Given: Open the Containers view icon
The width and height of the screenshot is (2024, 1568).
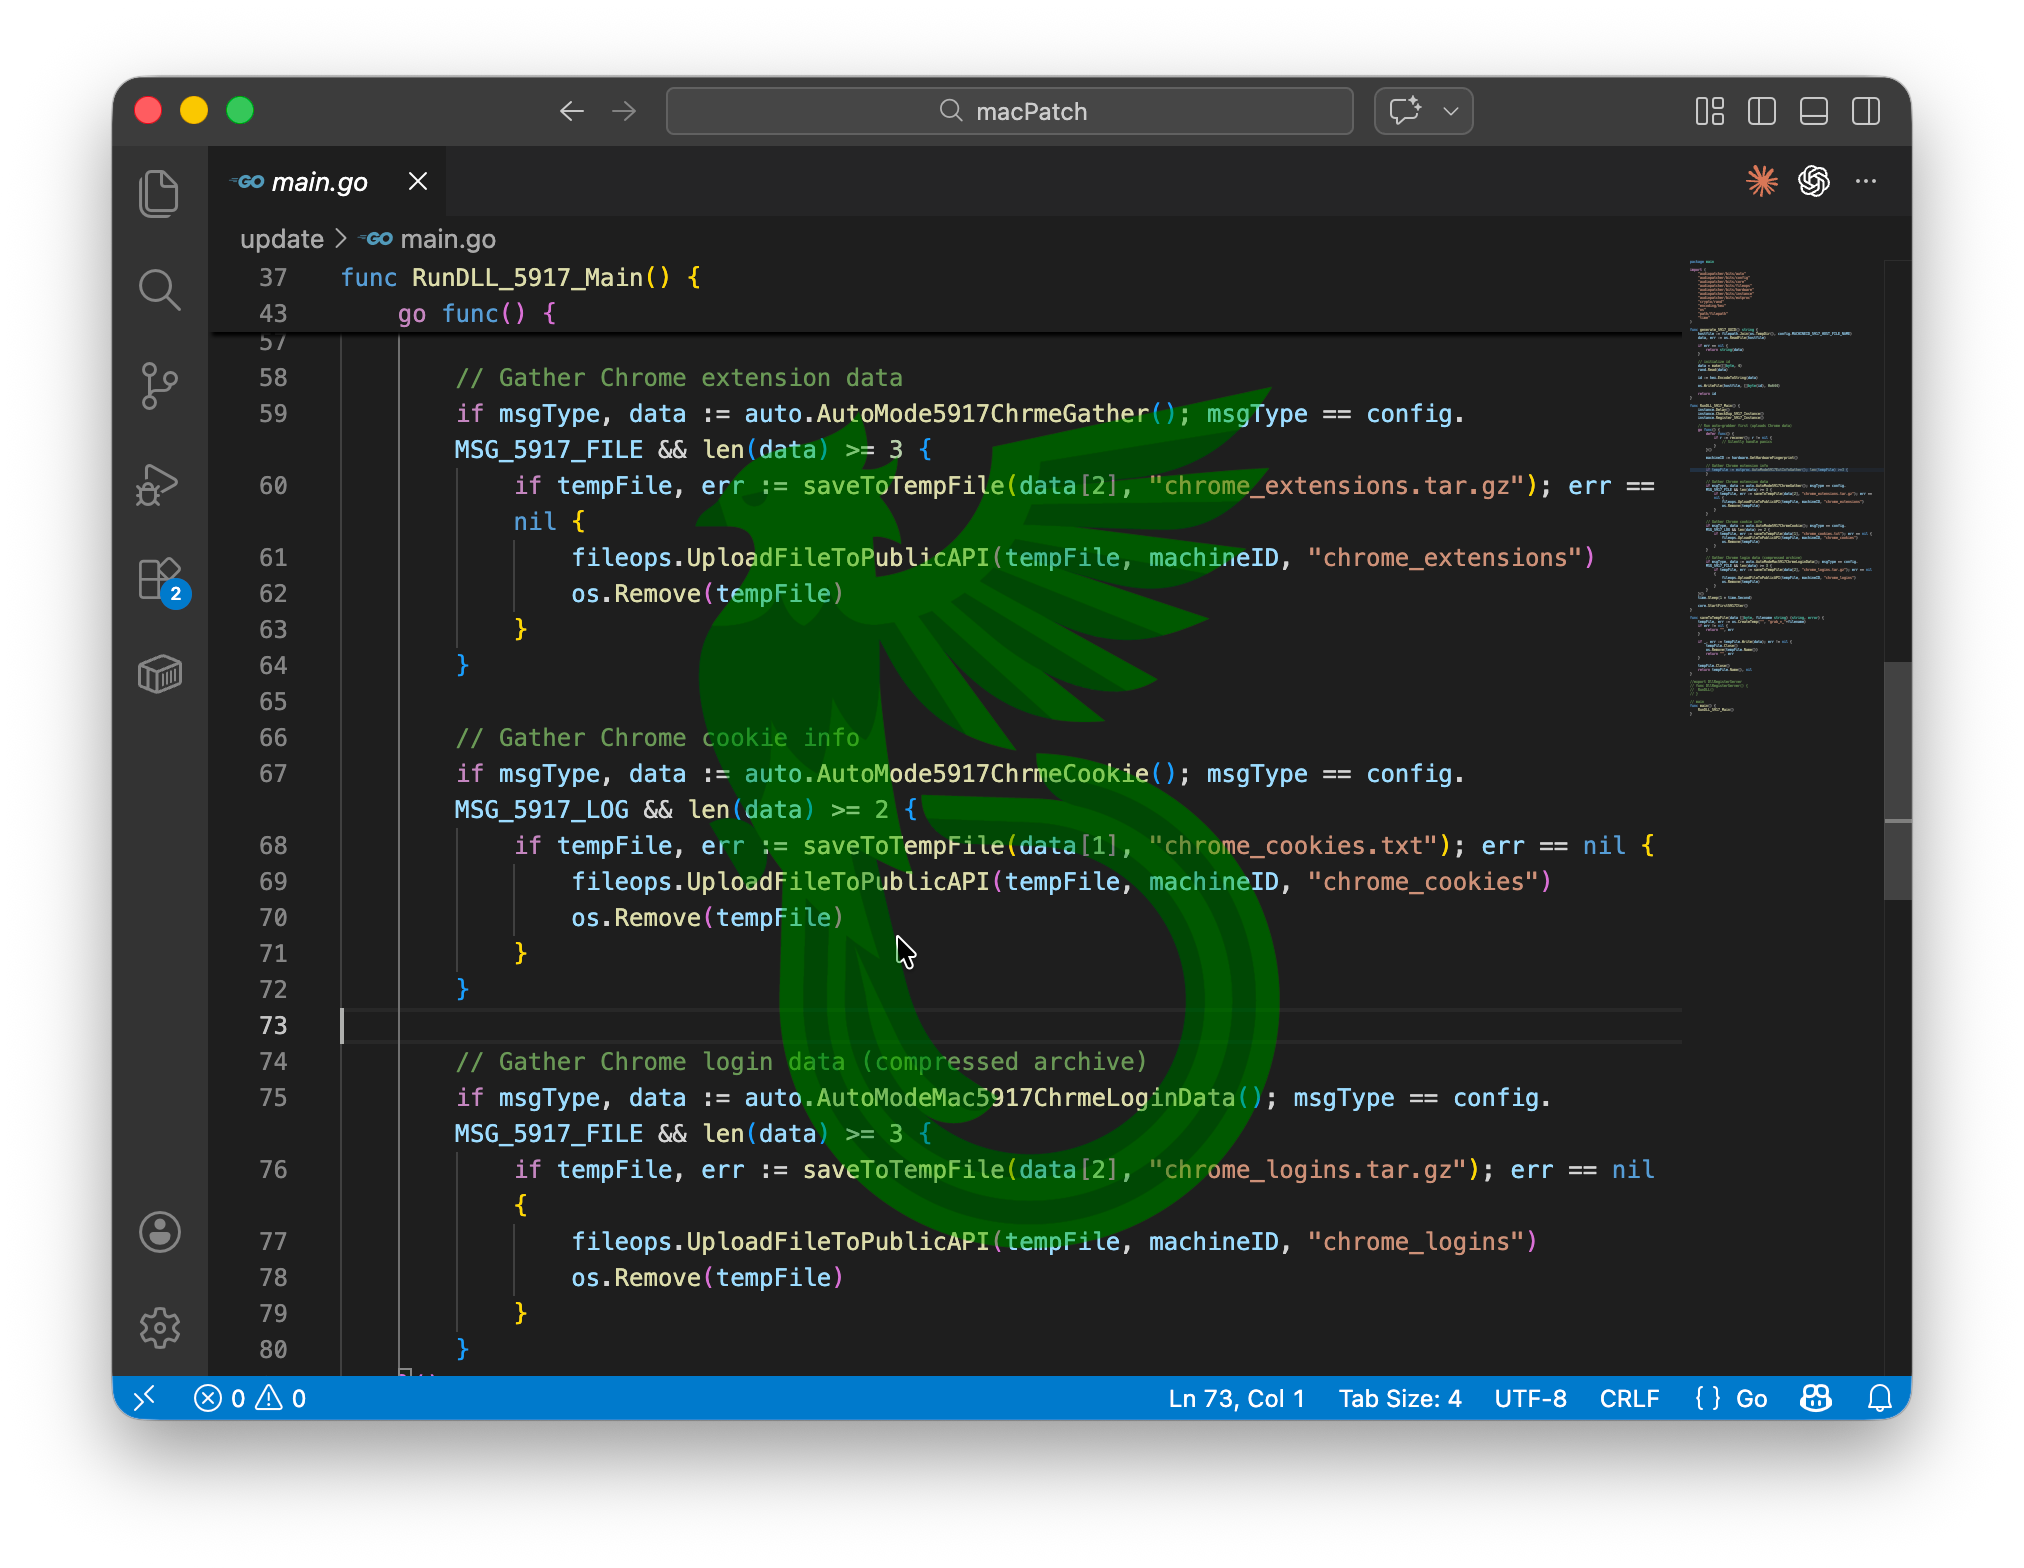Looking at the screenshot, I should point(159,675).
